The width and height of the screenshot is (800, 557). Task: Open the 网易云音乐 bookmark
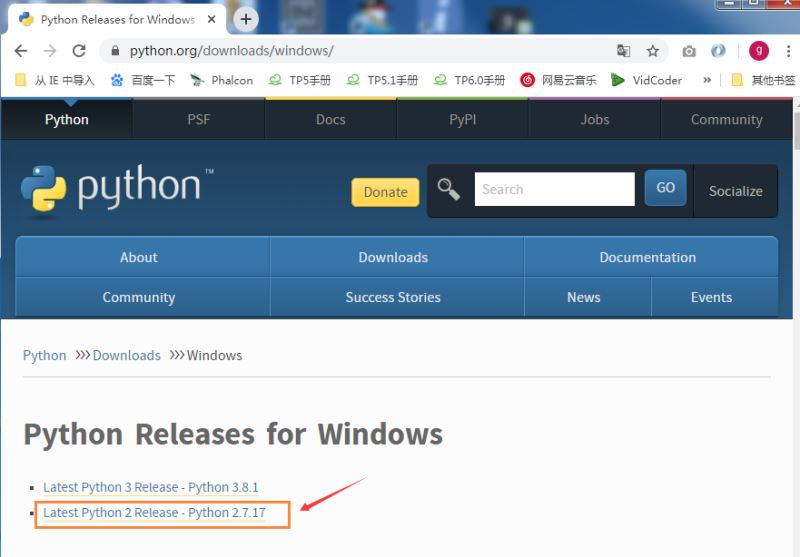tap(558, 80)
